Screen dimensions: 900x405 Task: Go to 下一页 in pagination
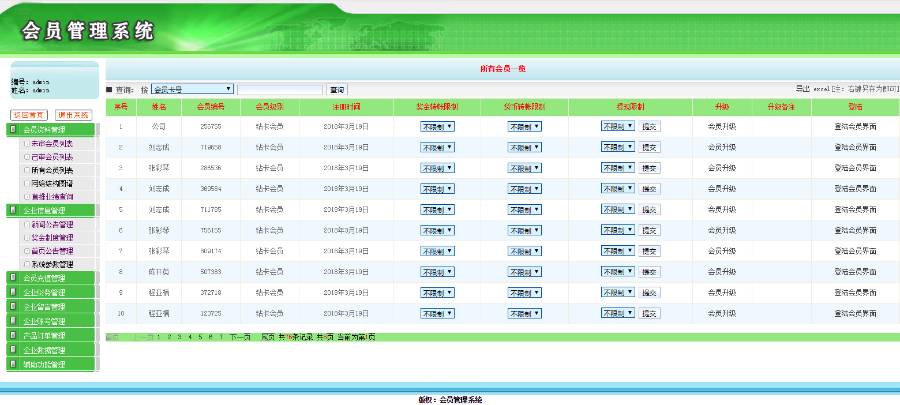[239, 338]
